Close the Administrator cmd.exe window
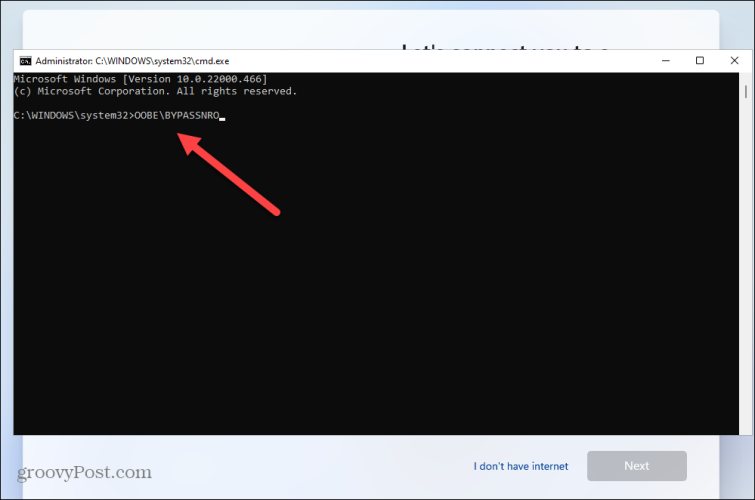755x500 pixels. pos(734,61)
